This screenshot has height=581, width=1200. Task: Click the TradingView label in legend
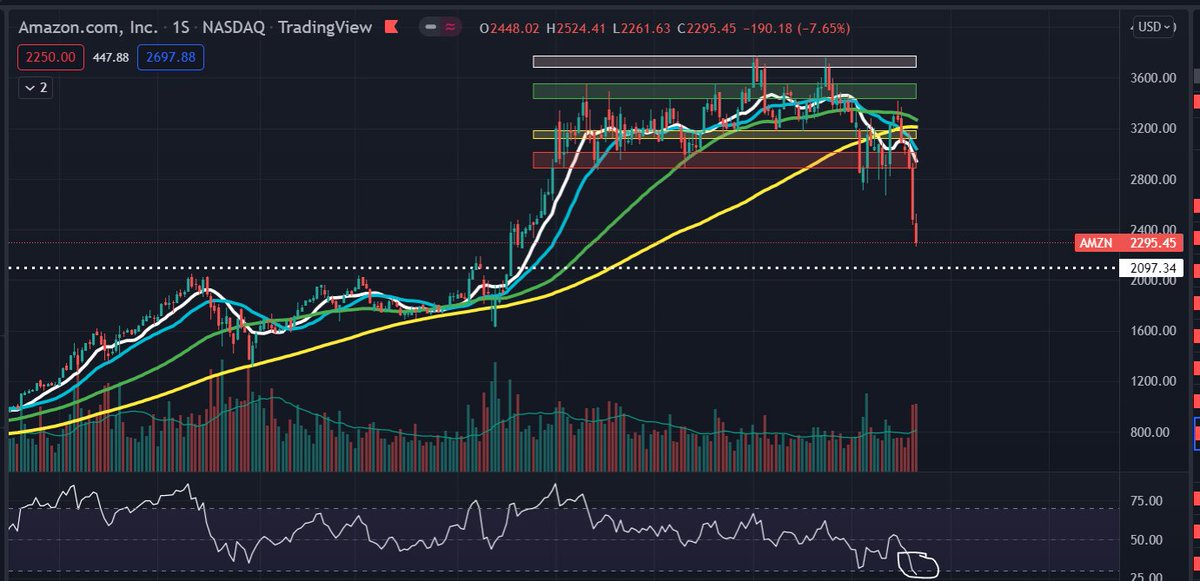point(324,30)
